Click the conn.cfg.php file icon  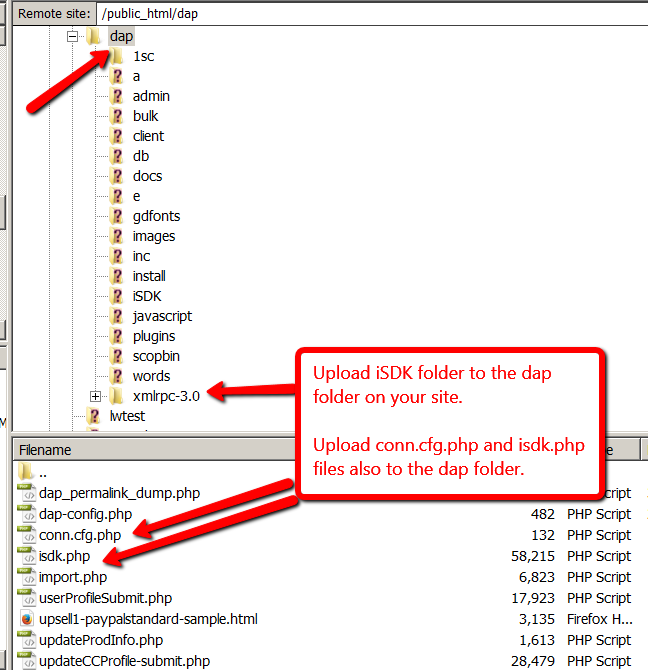pos(27,535)
